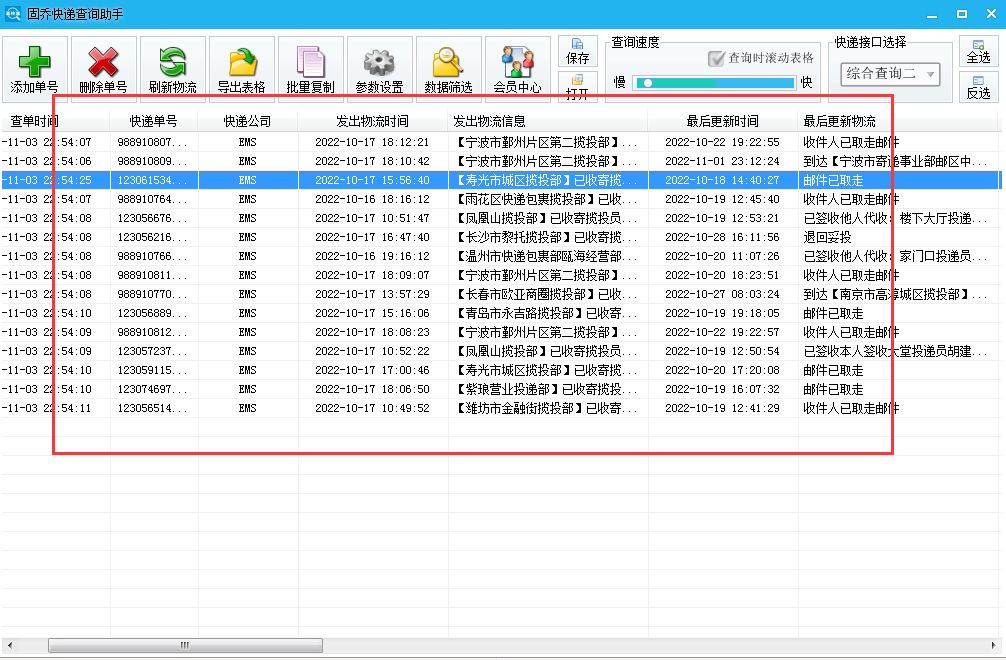Click 【温州市快递包裹部瓯海经营部 cell
The width and height of the screenshot is (1006, 660).
pyautogui.click(x=546, y=256)
